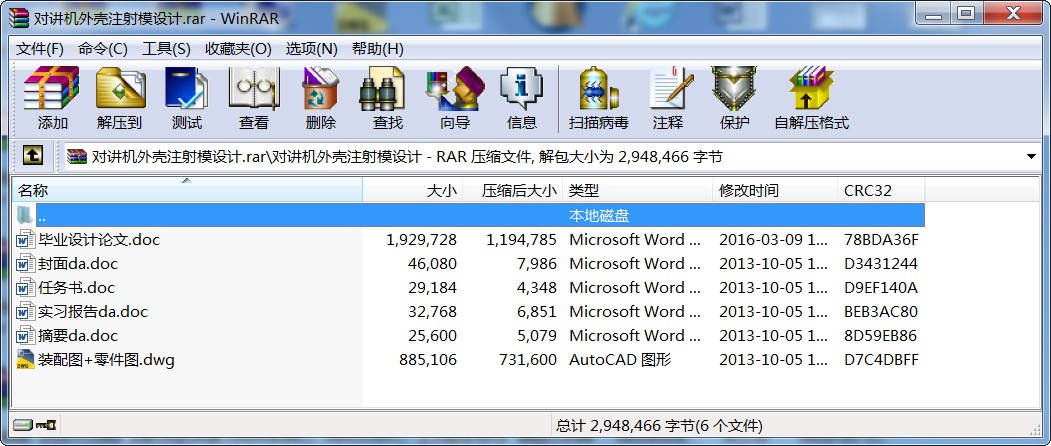Open the 收藏夹(O) menu
The width and height of the screenshot is (1051, 446).
point(238,49)
